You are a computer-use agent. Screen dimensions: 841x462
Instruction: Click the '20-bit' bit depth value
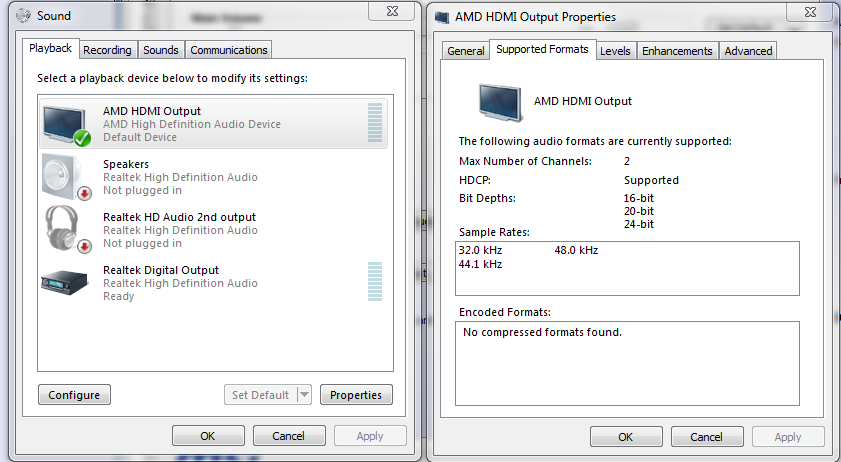tap(639, 211)
